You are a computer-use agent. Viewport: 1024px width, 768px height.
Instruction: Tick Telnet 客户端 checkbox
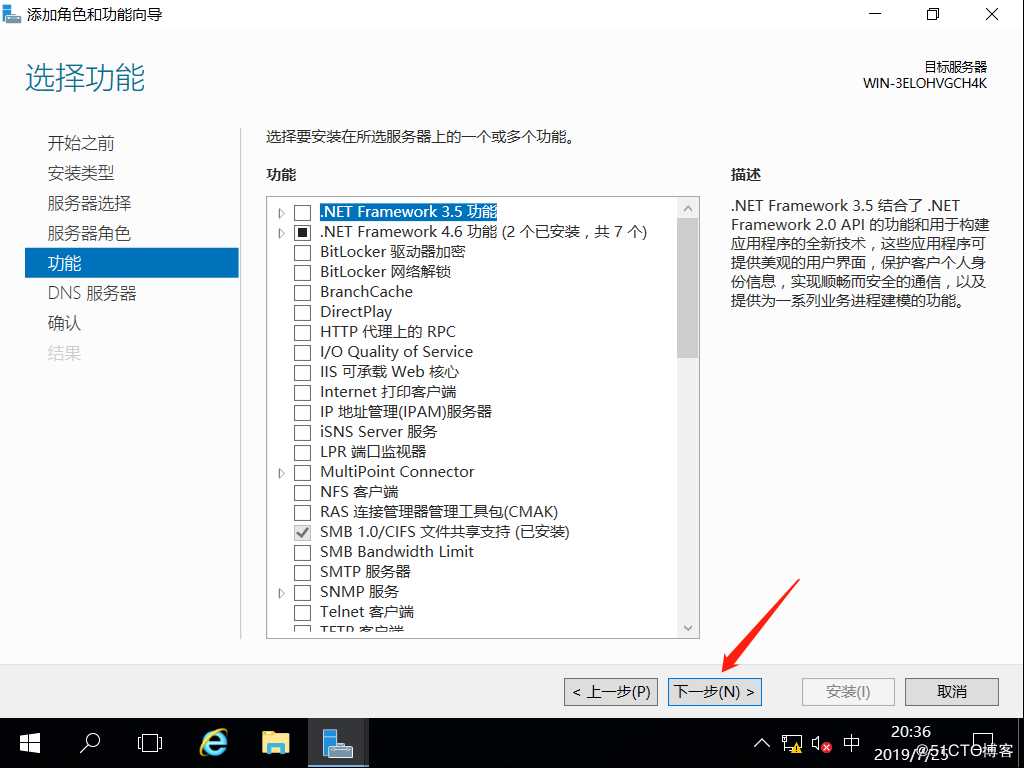click(x=302, y=613)
